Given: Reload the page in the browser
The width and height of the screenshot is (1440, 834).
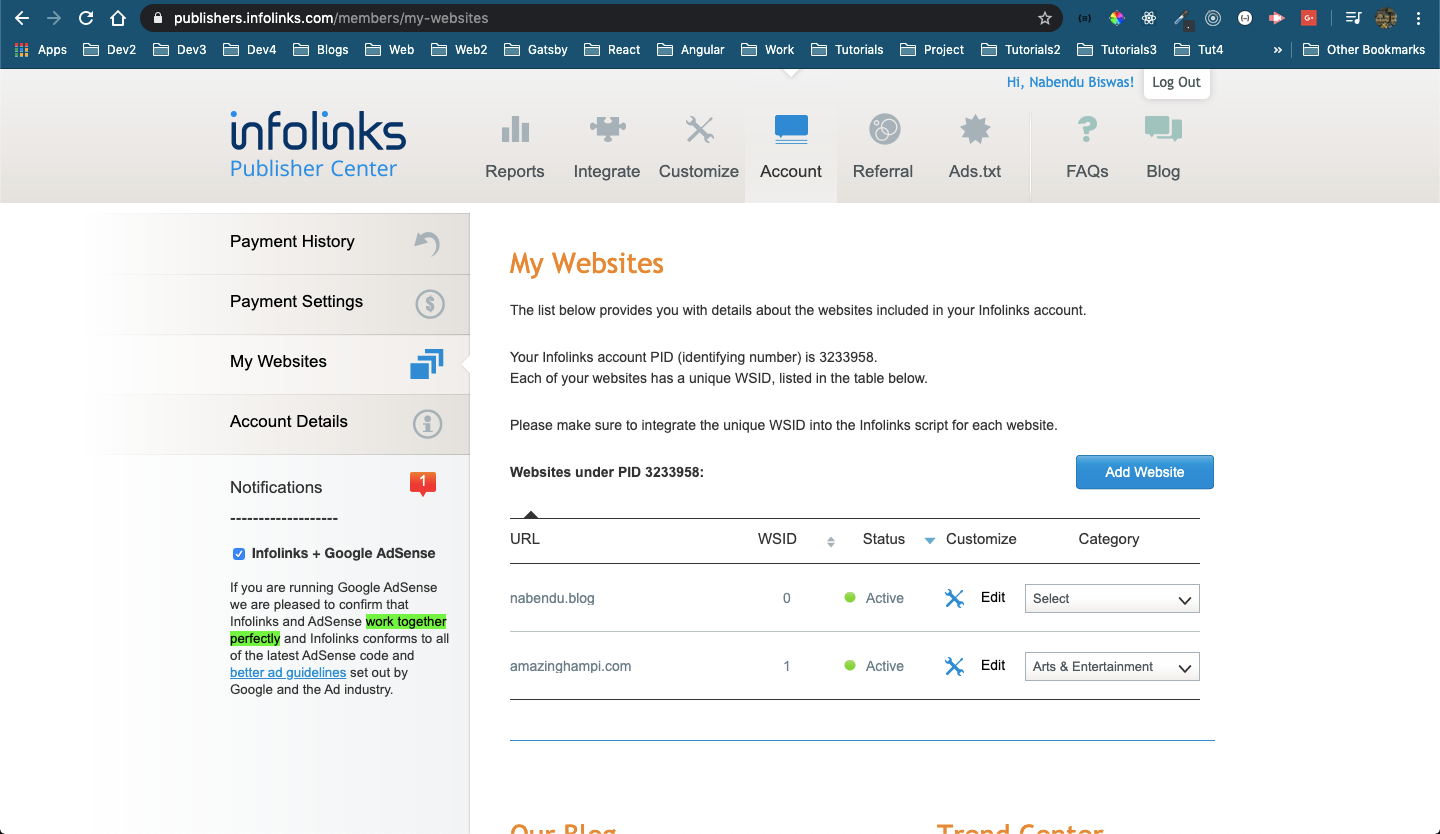Looking at the screenshot, I should click(x=86, y=18).
